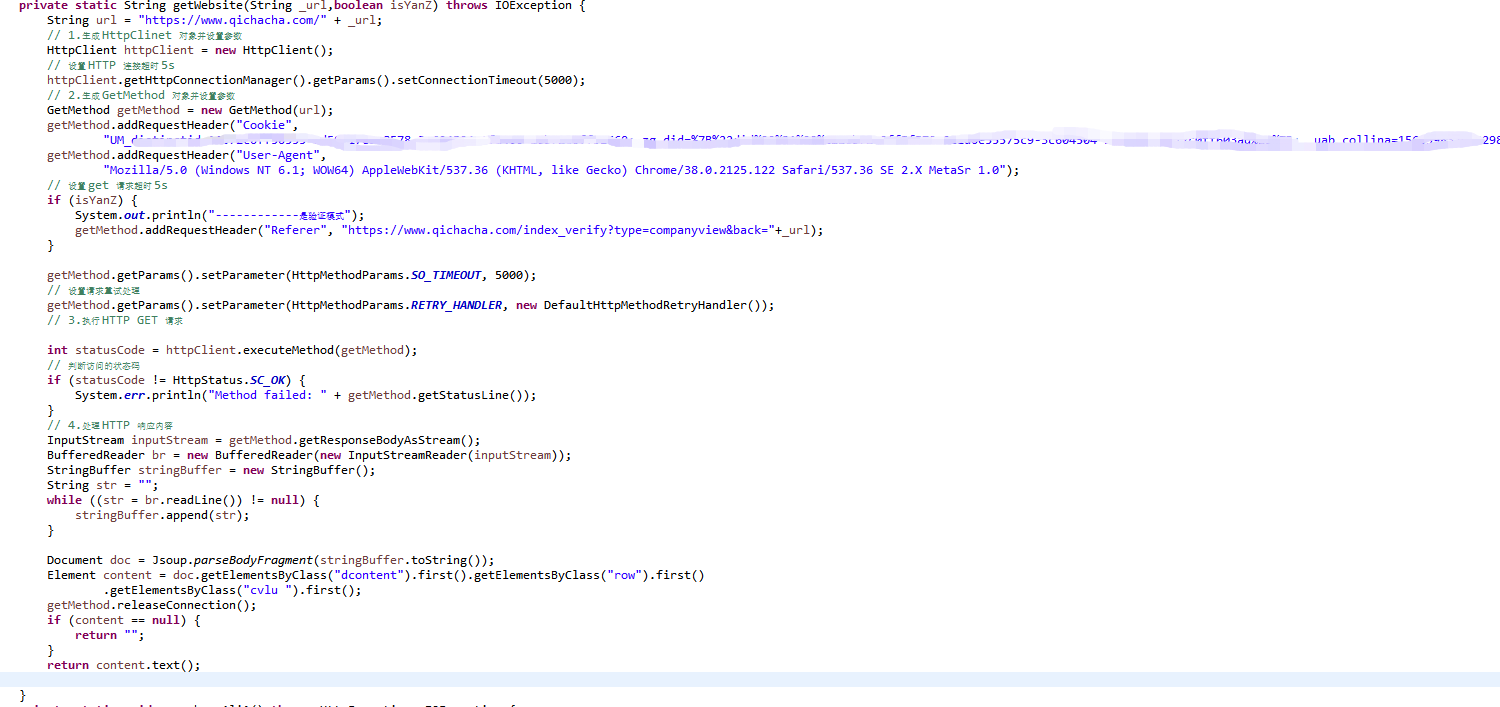Click the "cvlu " class name string
Screen dimensions: 1500x707
click(271, 590)
